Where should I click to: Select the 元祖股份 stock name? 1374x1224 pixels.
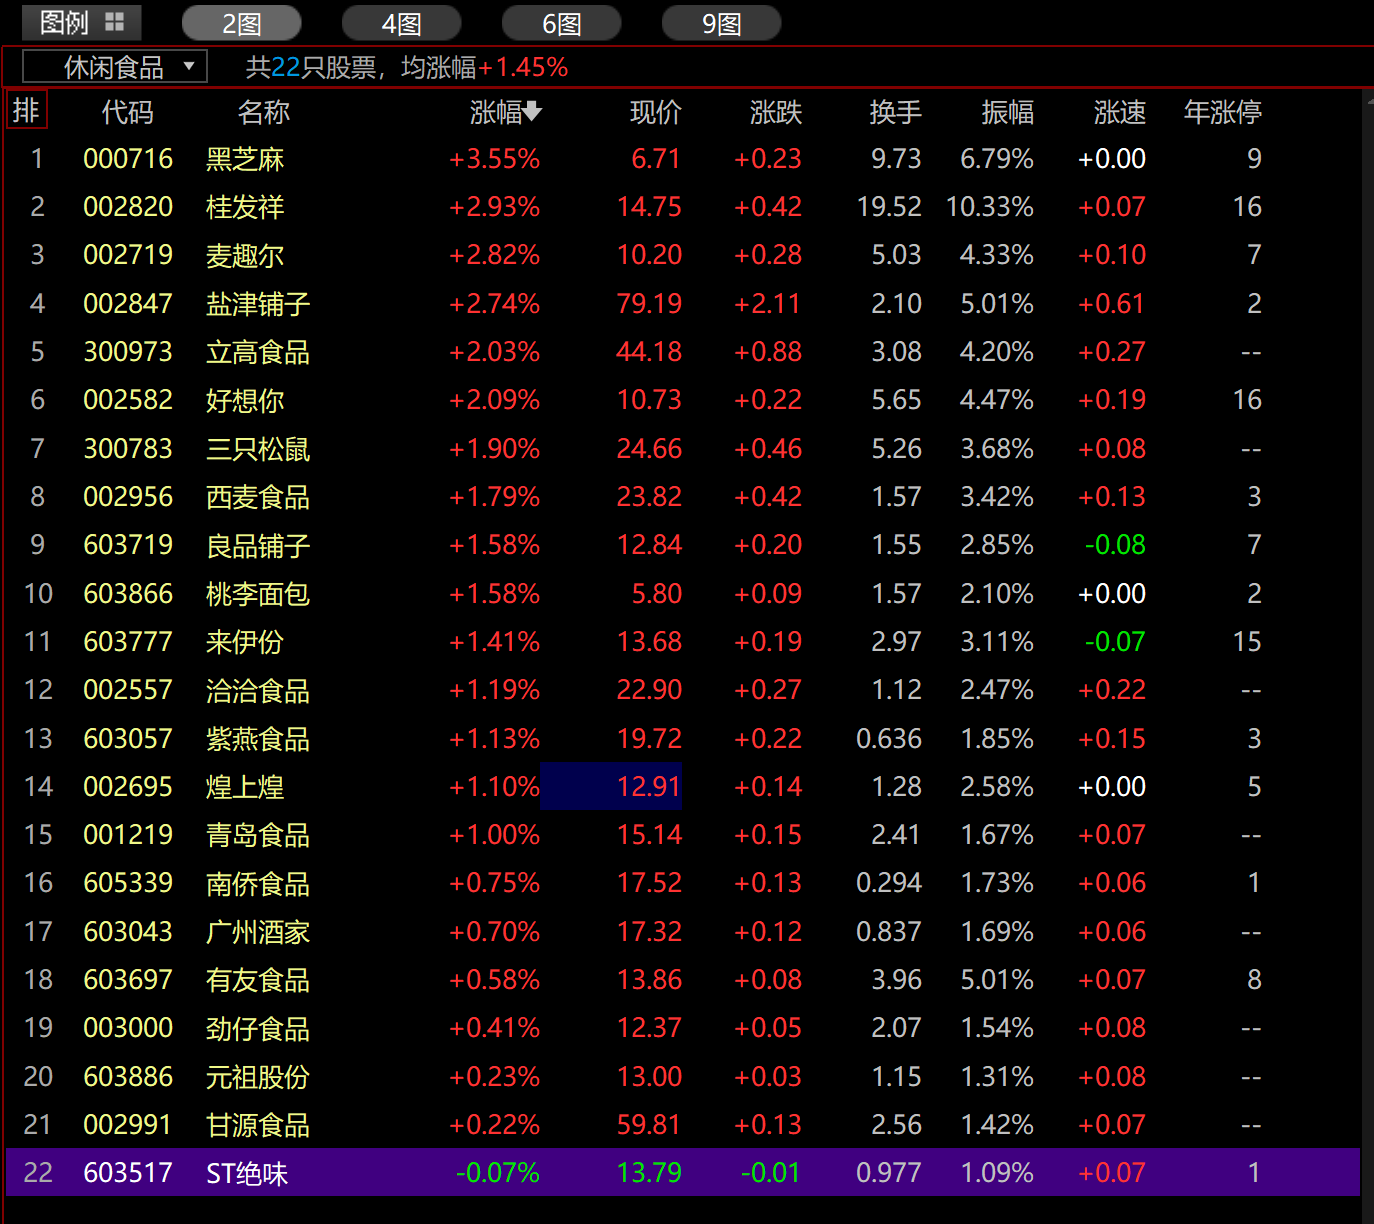258,1077
